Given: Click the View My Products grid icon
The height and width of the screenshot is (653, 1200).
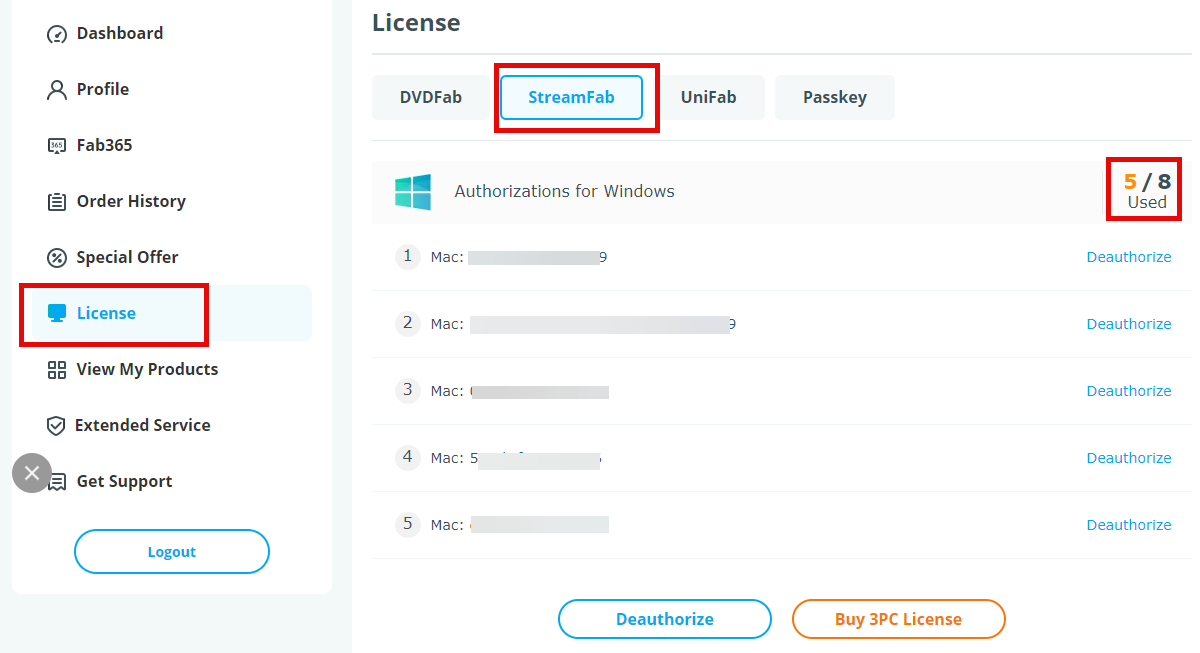Looking at the screenshot, I should [57, 370].
